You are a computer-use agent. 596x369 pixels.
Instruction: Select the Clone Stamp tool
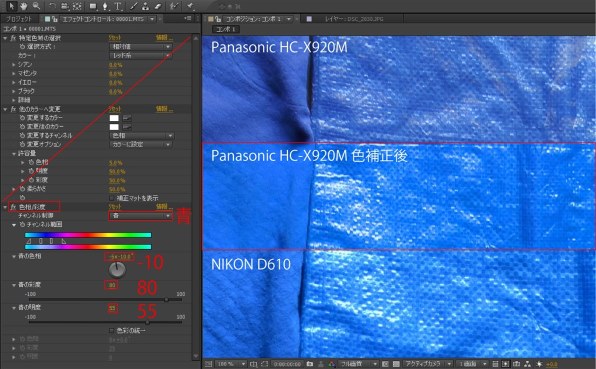pos(145,6)
